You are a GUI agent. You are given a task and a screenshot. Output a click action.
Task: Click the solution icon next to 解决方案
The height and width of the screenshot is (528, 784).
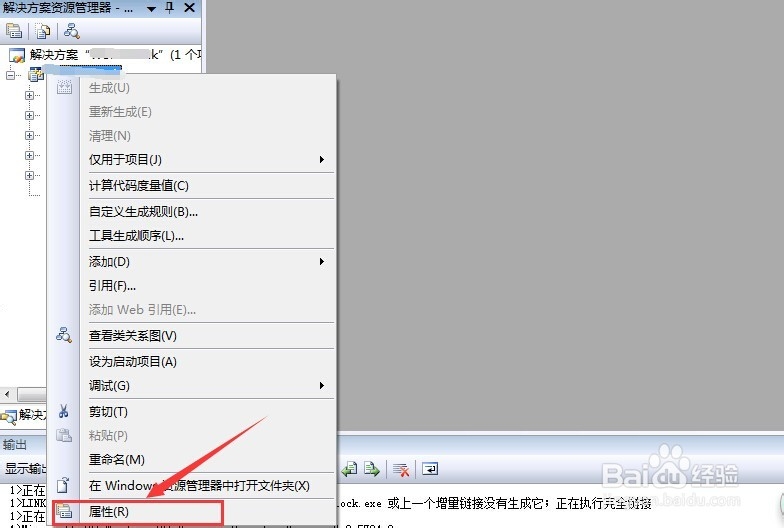[x=16, y=55]
